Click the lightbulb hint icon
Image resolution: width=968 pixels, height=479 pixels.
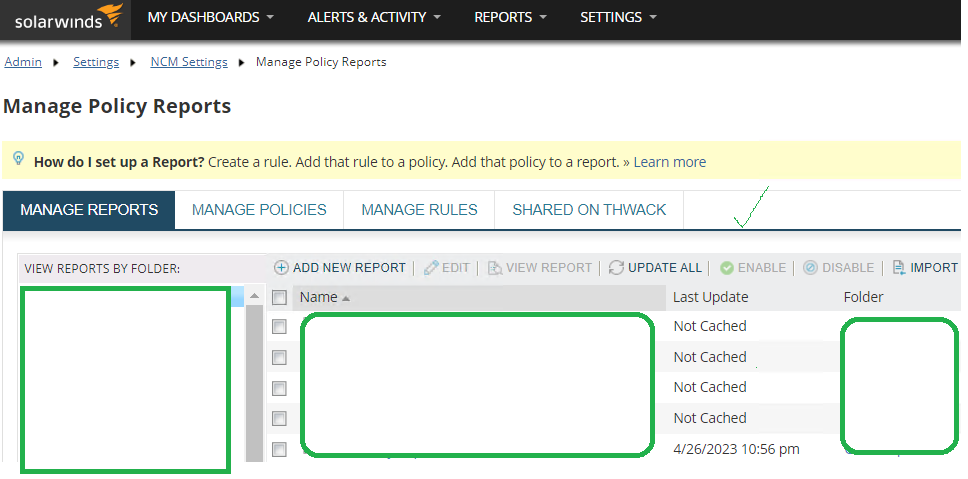coord(19,159)
